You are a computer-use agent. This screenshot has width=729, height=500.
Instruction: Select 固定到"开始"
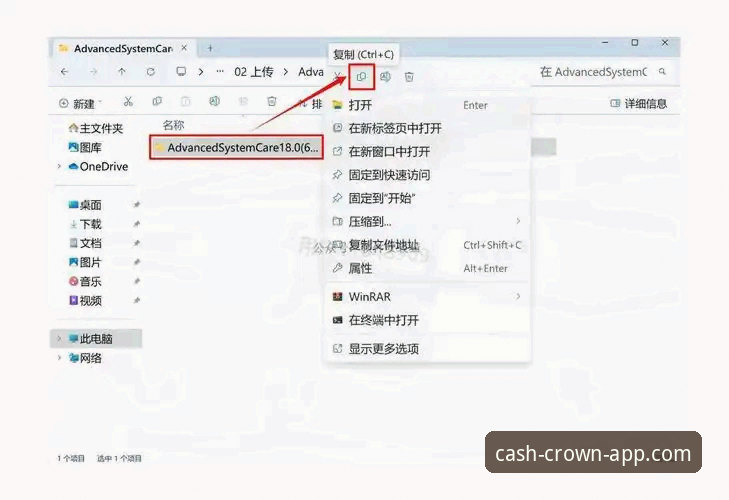(x=427, y=199)
